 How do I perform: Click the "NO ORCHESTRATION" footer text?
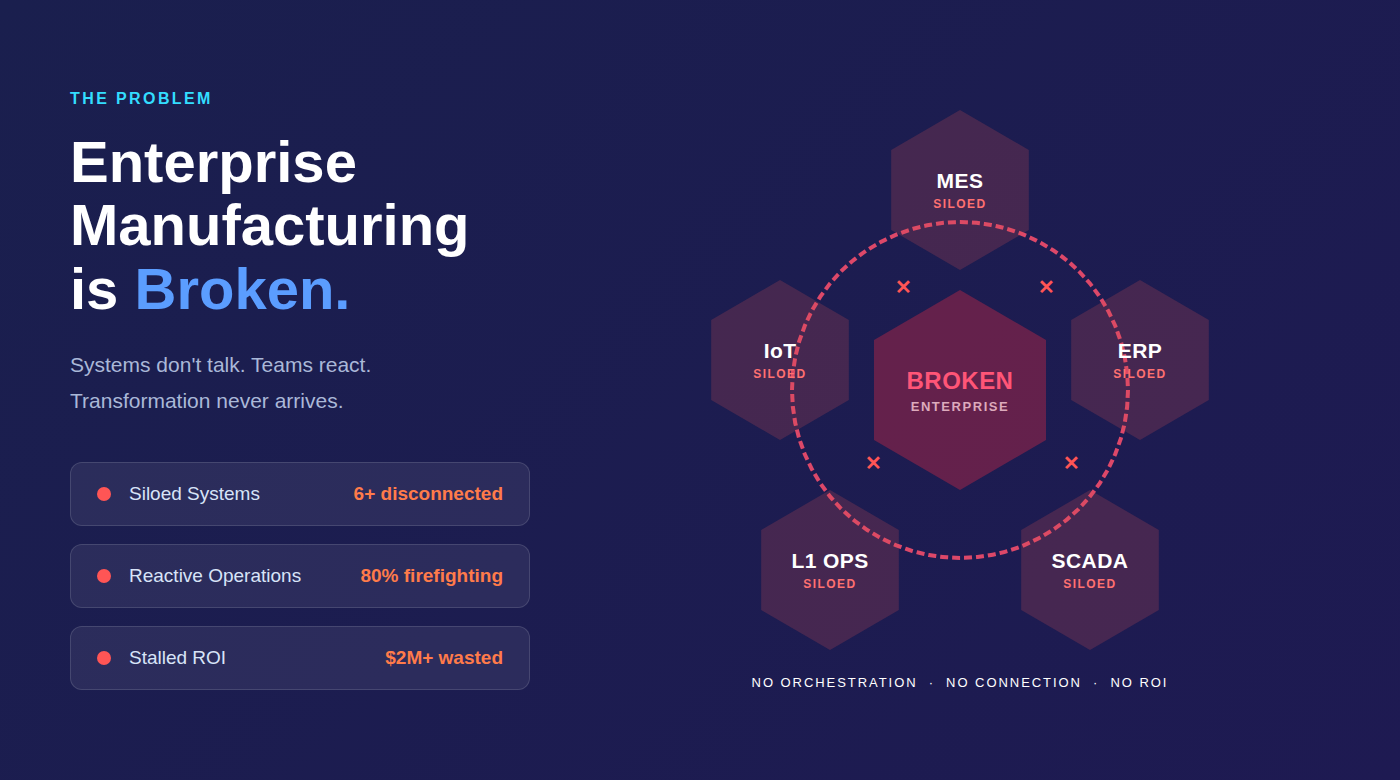(834, 683)
